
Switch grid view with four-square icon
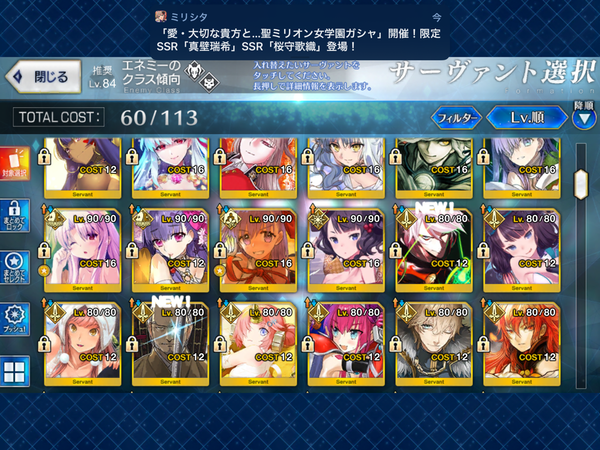pos(15,371)
